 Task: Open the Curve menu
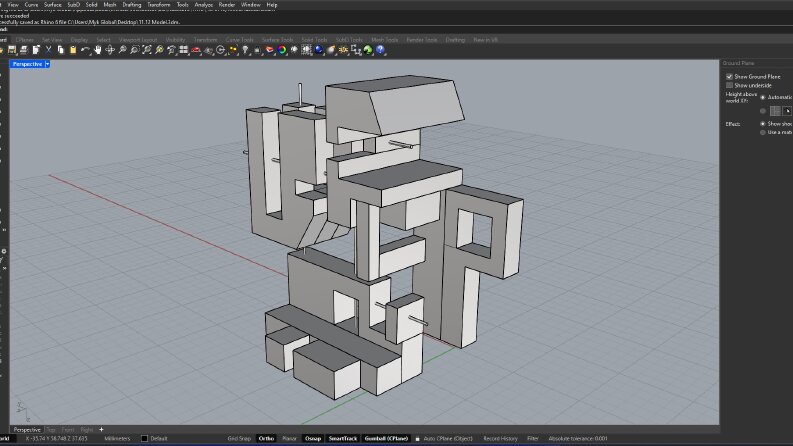pos(31,5)
